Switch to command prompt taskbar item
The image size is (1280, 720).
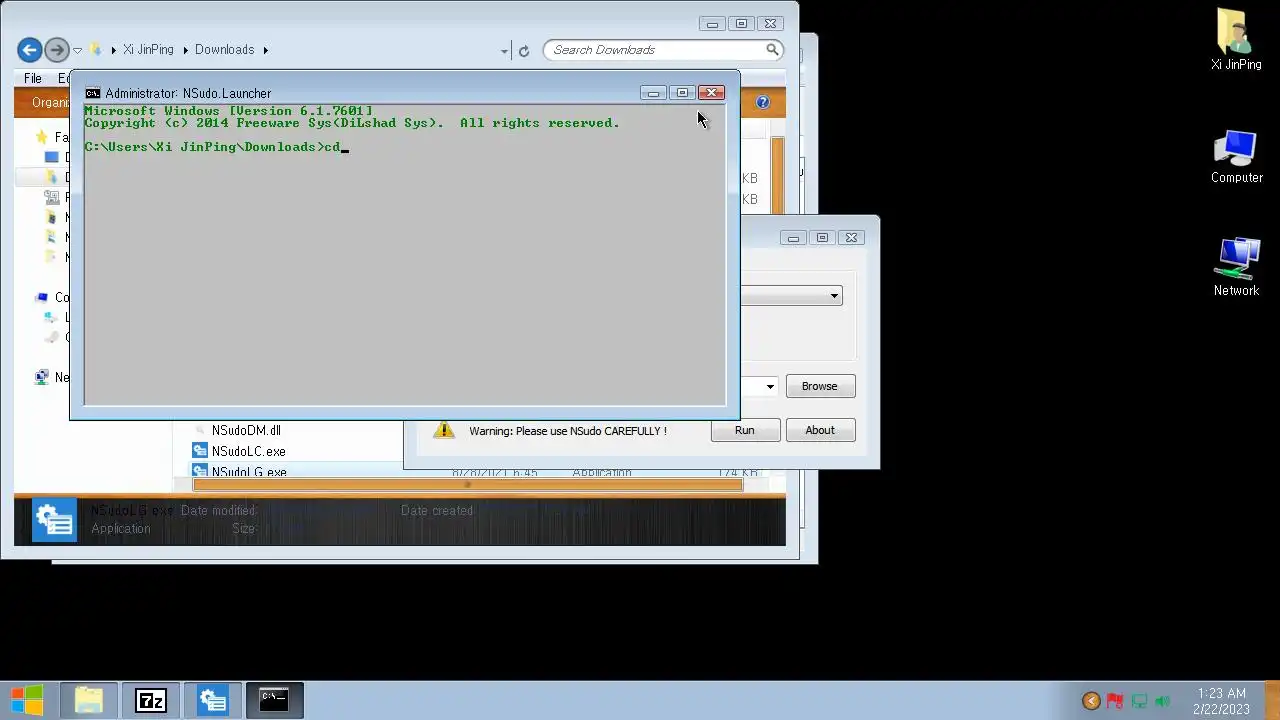pyautogui.click(x=274, y=700)
